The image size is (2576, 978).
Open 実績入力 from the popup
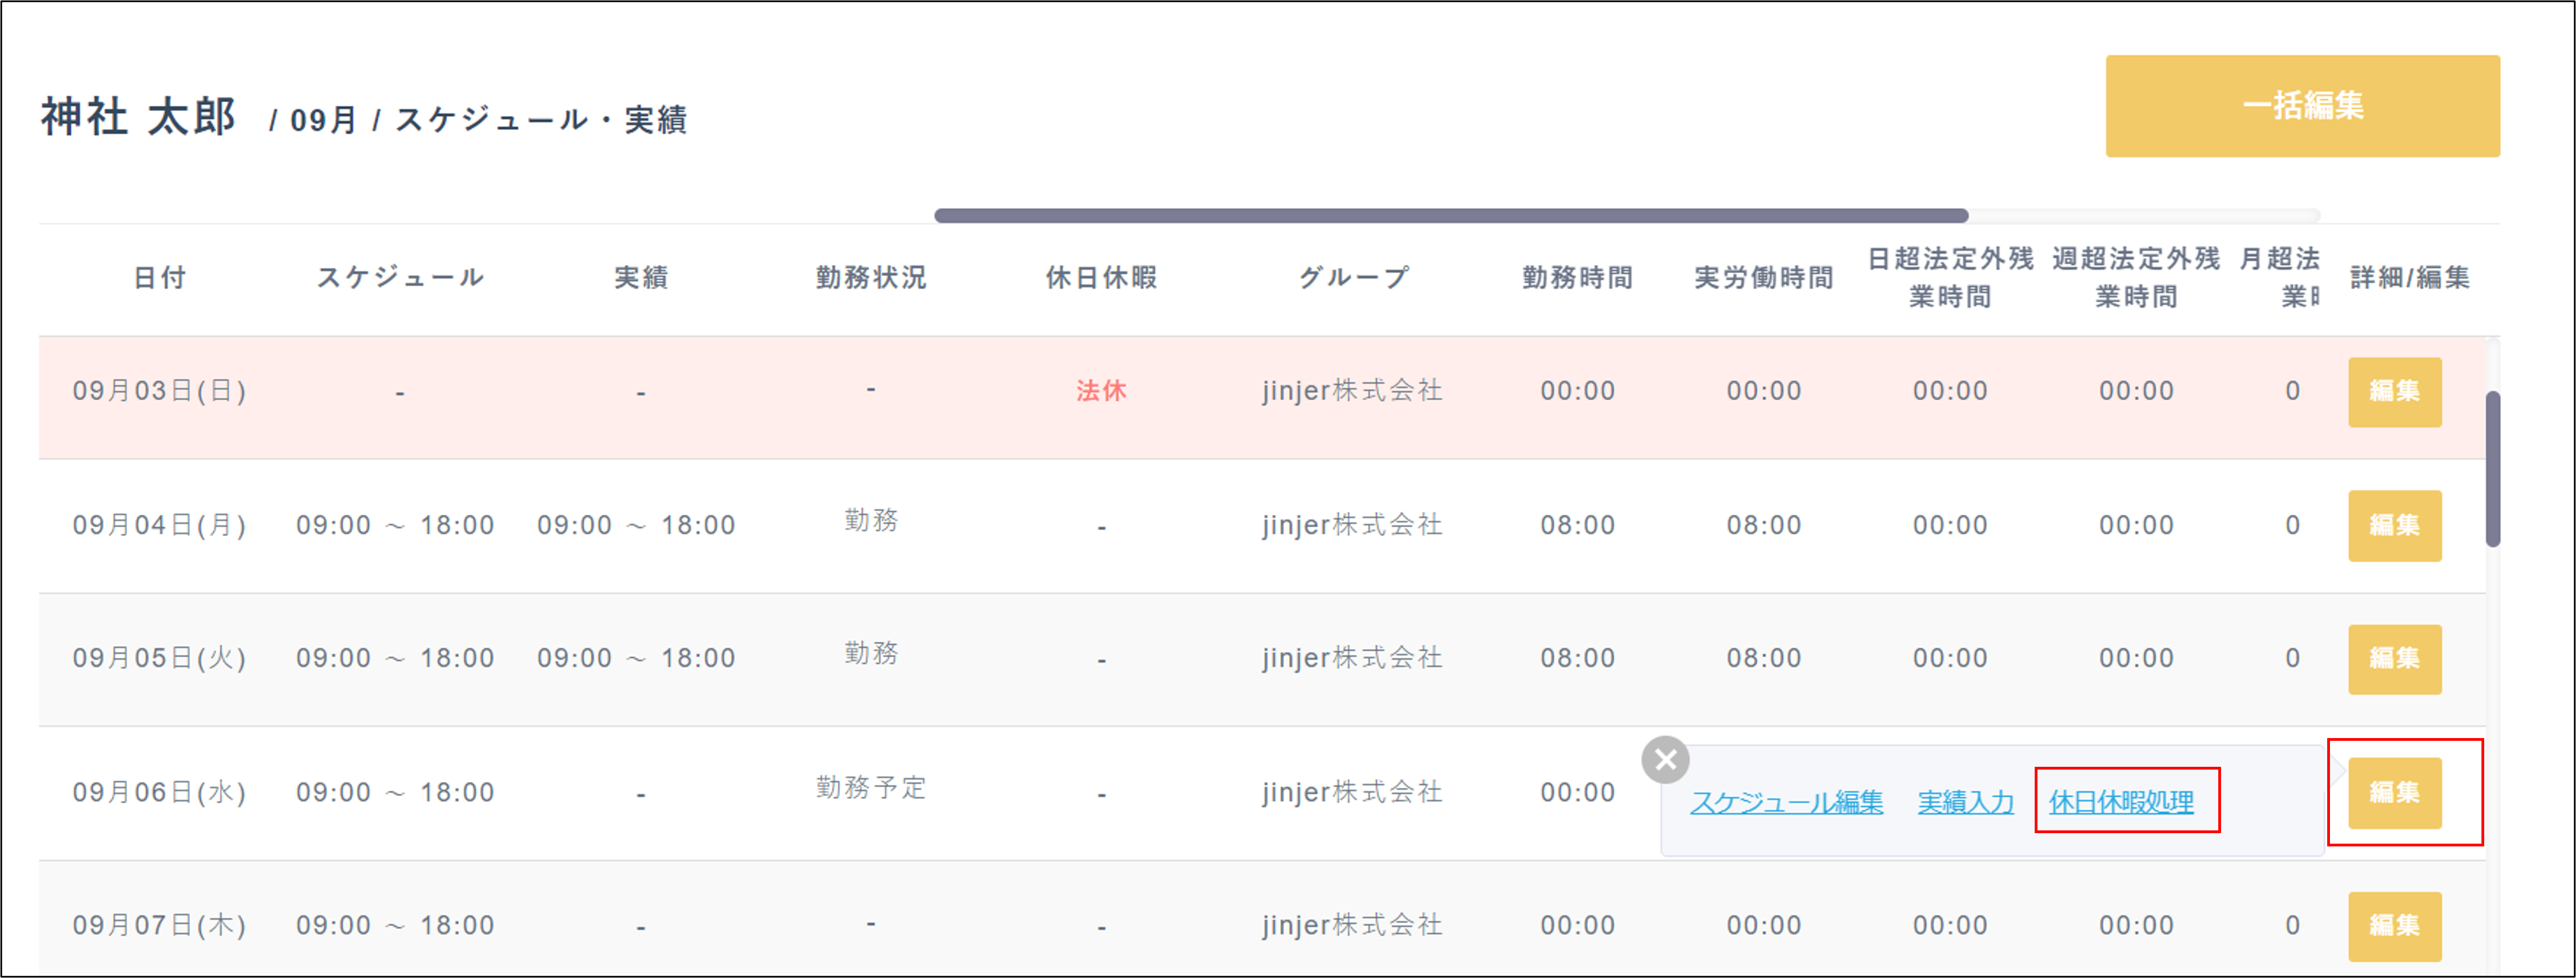pos(1965,803)
